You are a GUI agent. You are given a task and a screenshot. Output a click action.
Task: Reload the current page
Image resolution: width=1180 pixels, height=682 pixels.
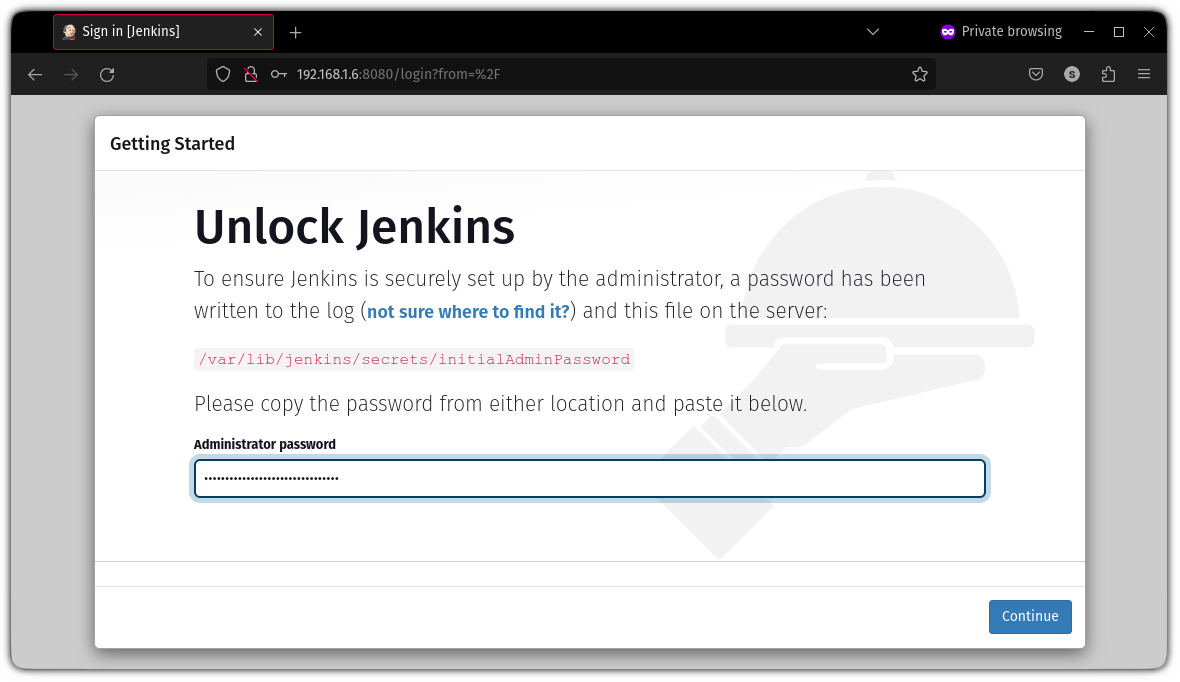107,74
